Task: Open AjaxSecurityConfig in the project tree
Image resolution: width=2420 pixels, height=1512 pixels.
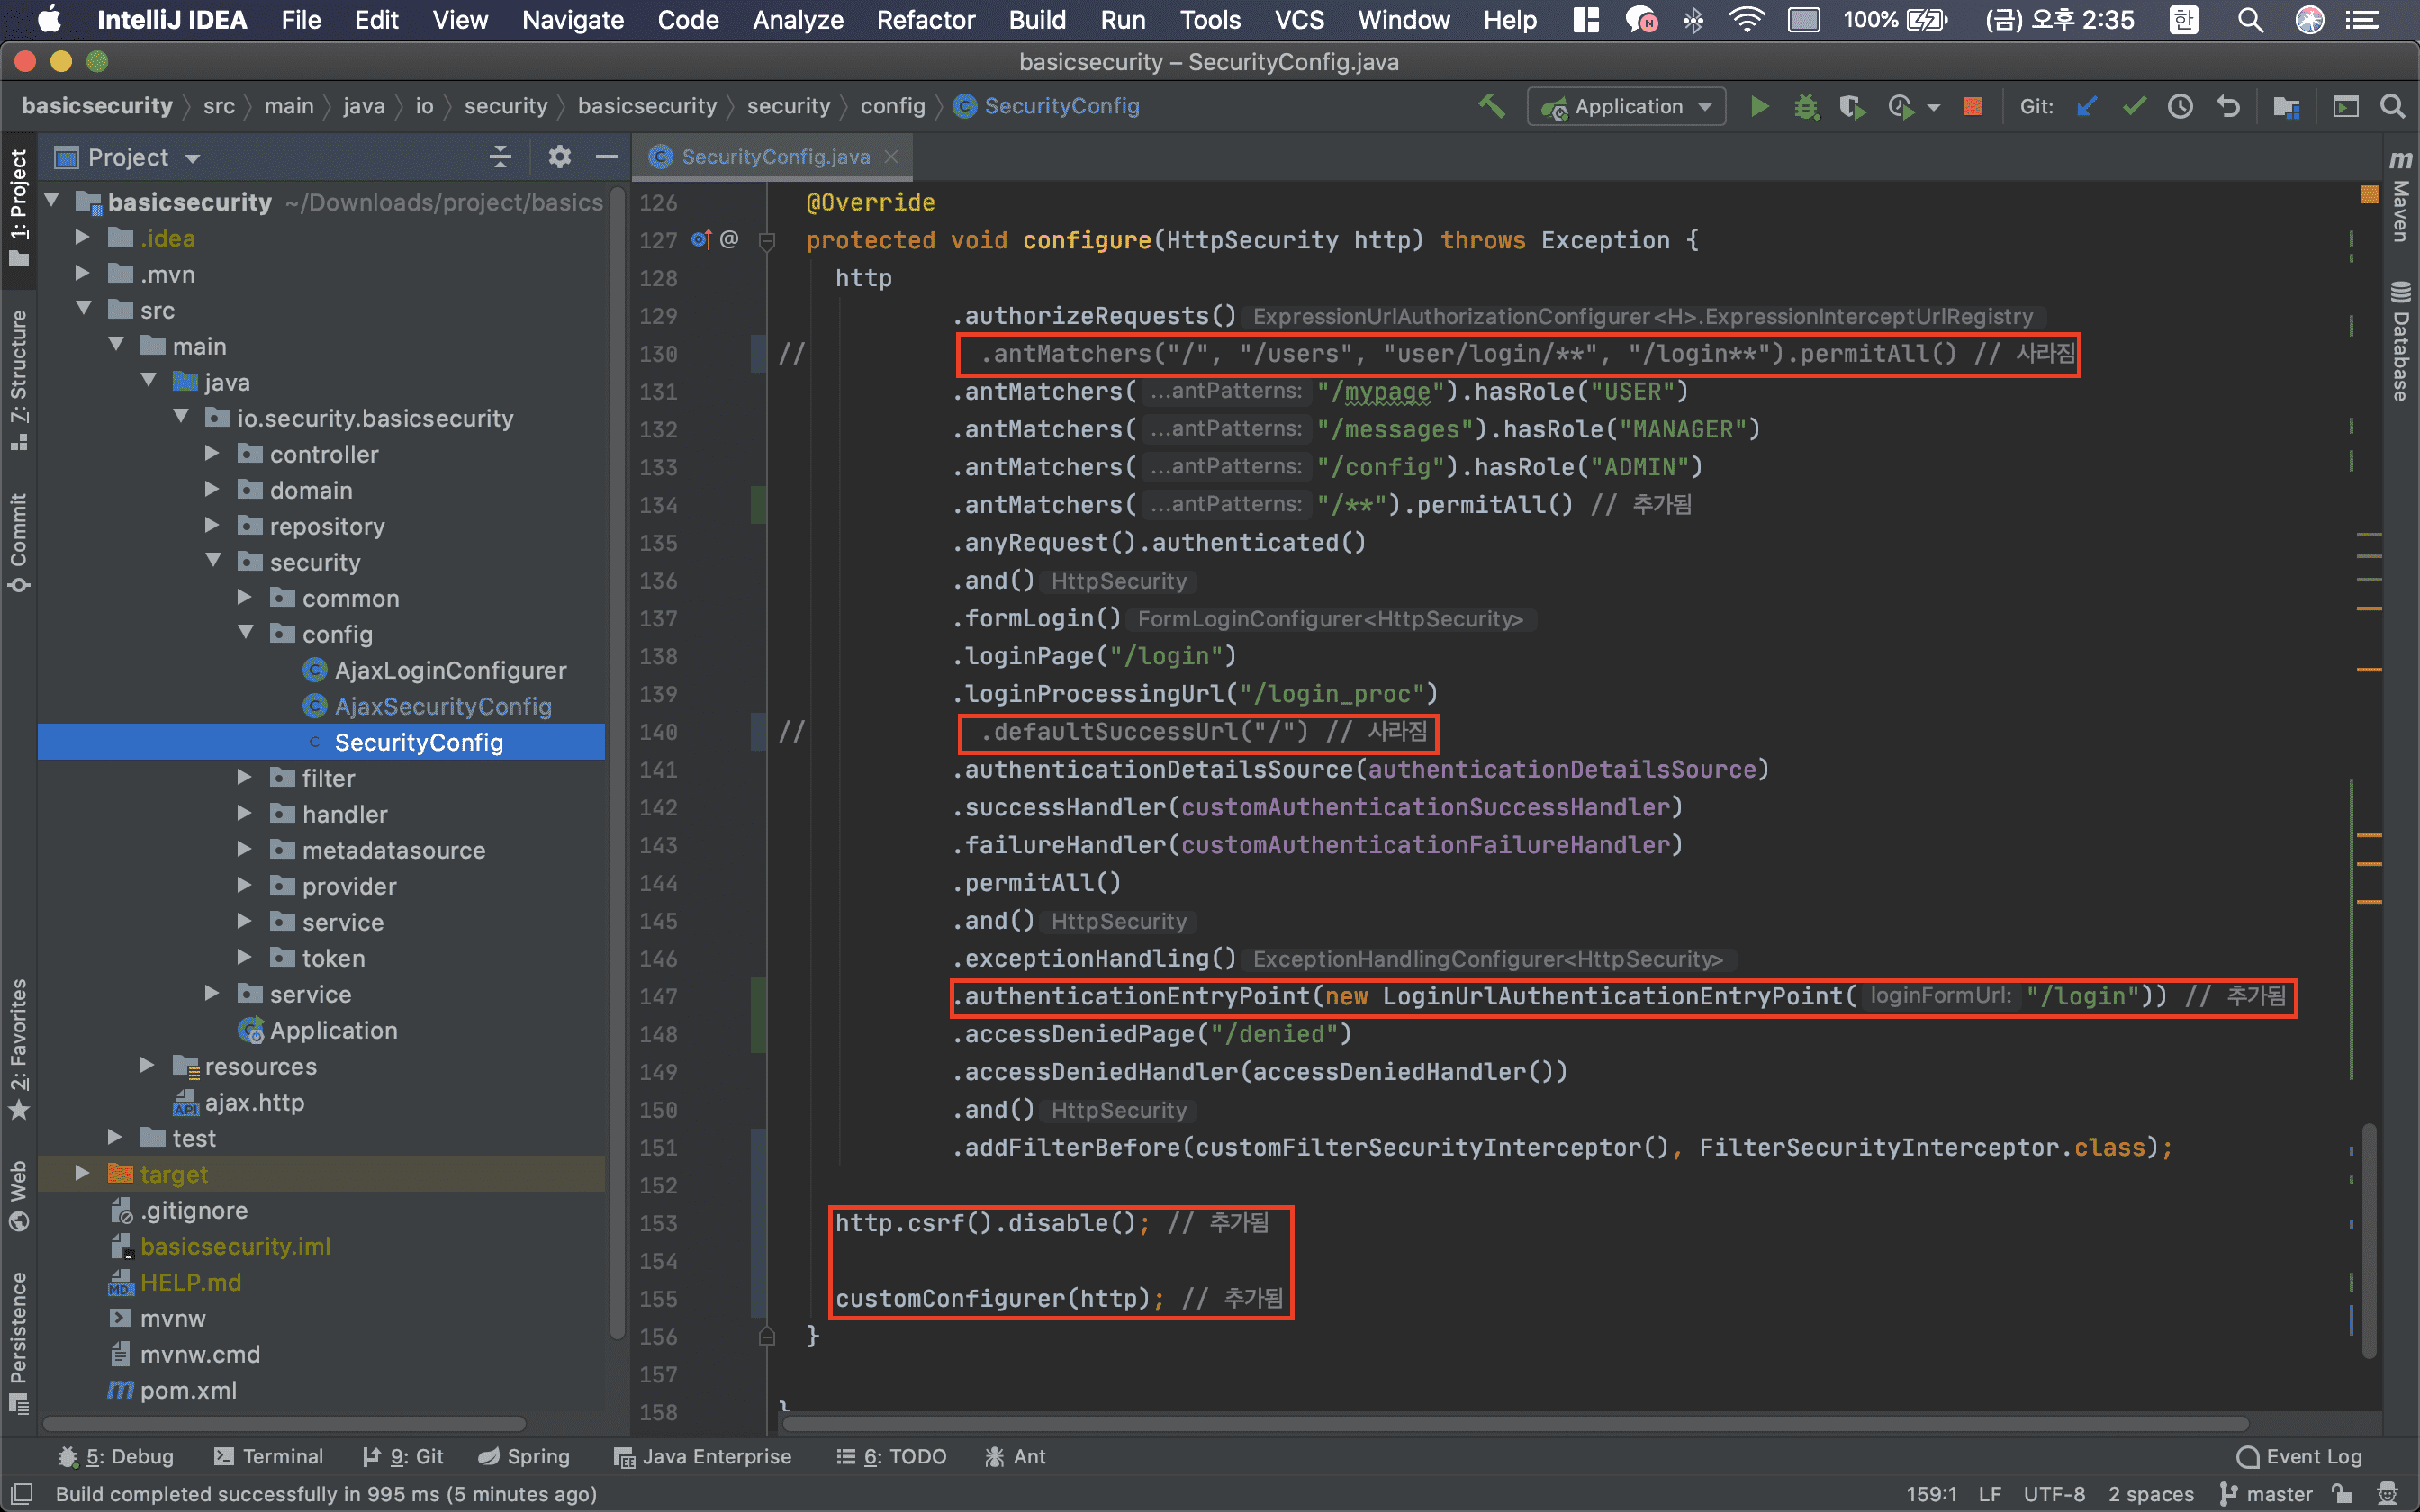Action: click(442, 706)
